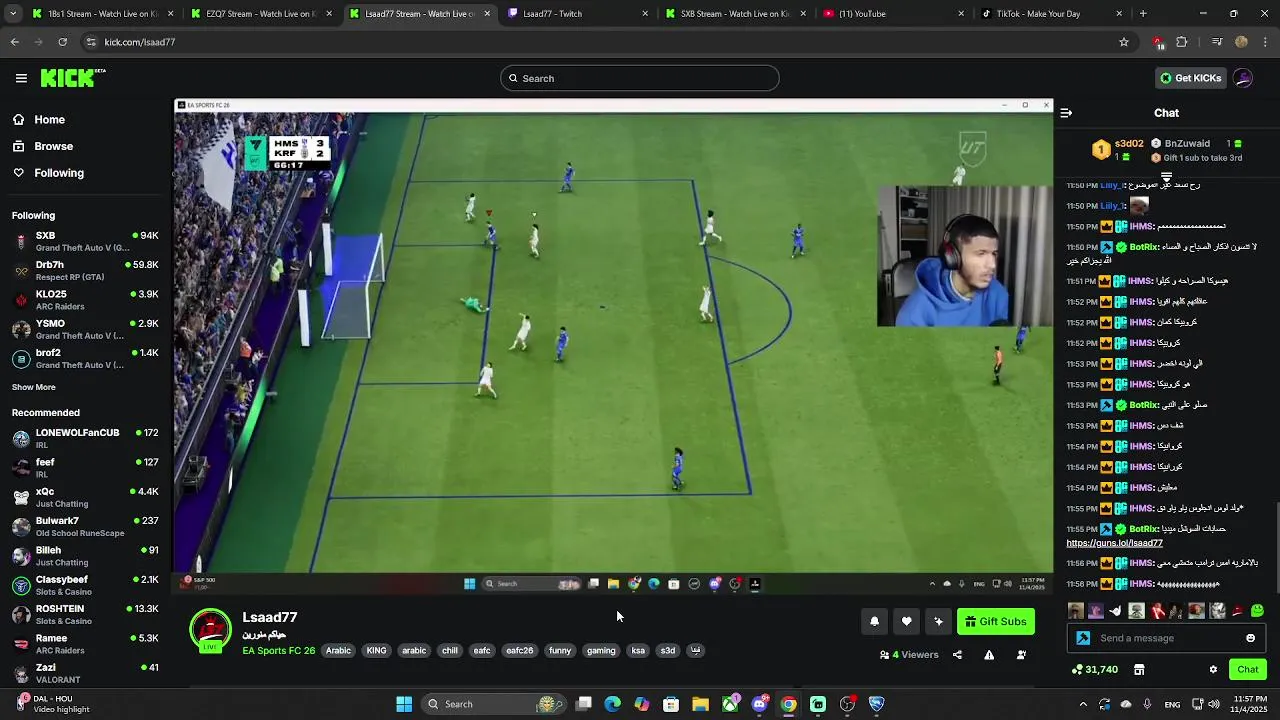Click the 'KING' tag
1280x720 pixels.
tap(376, 651)
